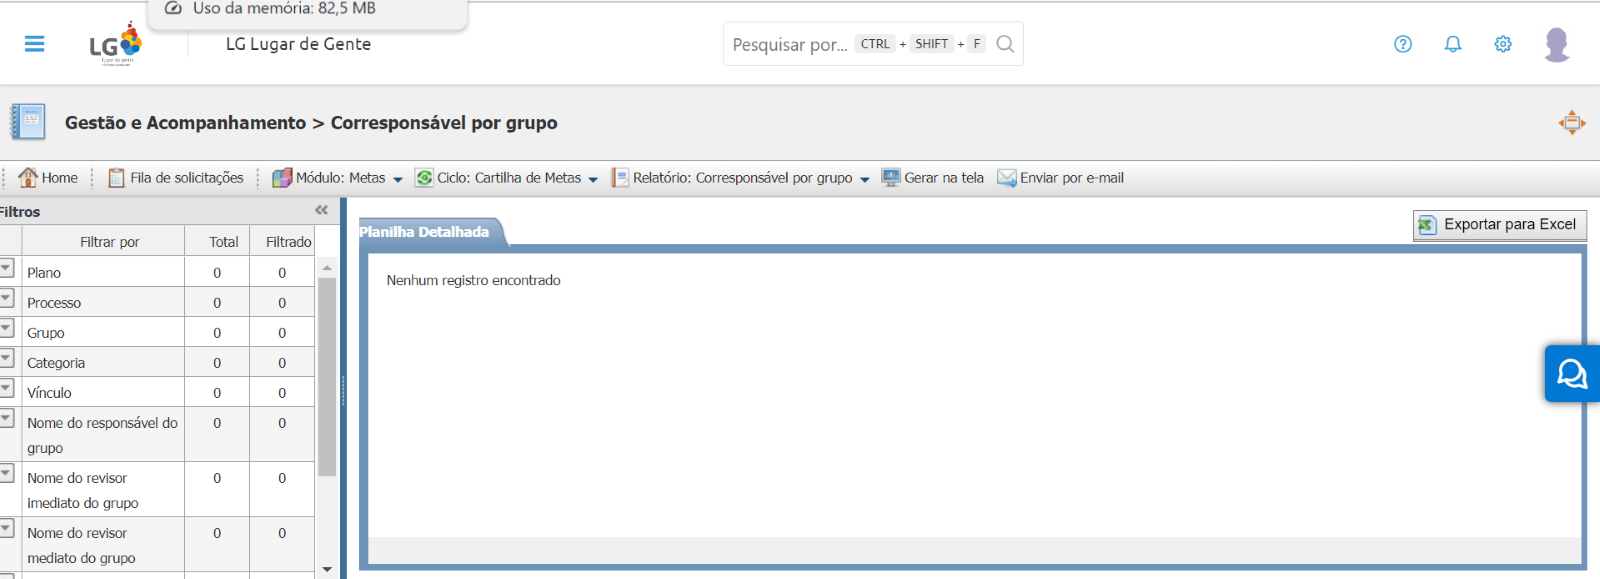Click the search magnifier icon
This screenshot has width=1600, height=579.
pyautogui.click(x=1005, y=44)
